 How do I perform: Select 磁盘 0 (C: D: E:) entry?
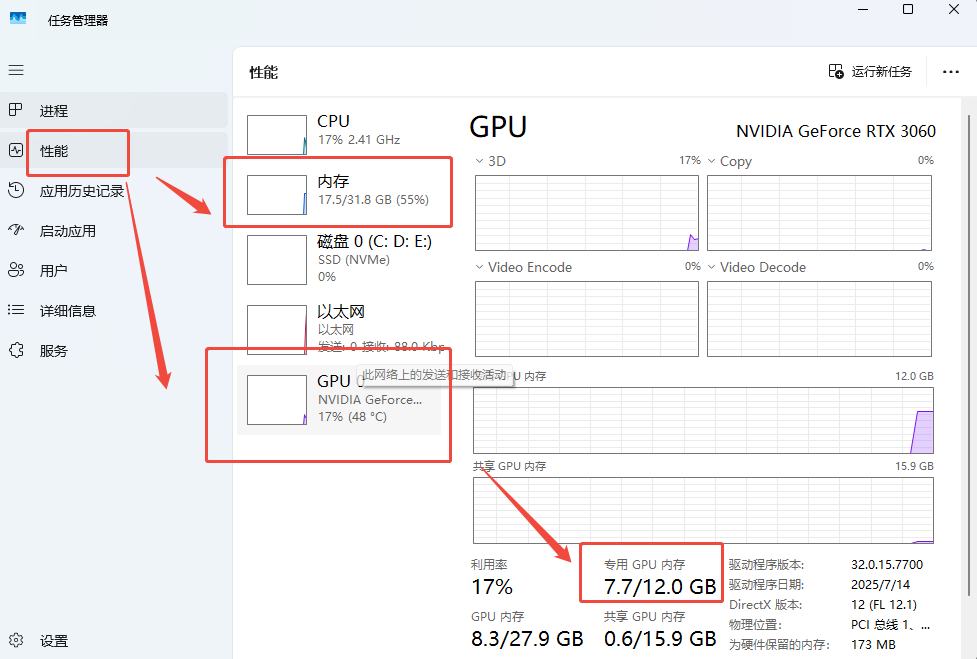pyautogui.click(x=340, y=258)
